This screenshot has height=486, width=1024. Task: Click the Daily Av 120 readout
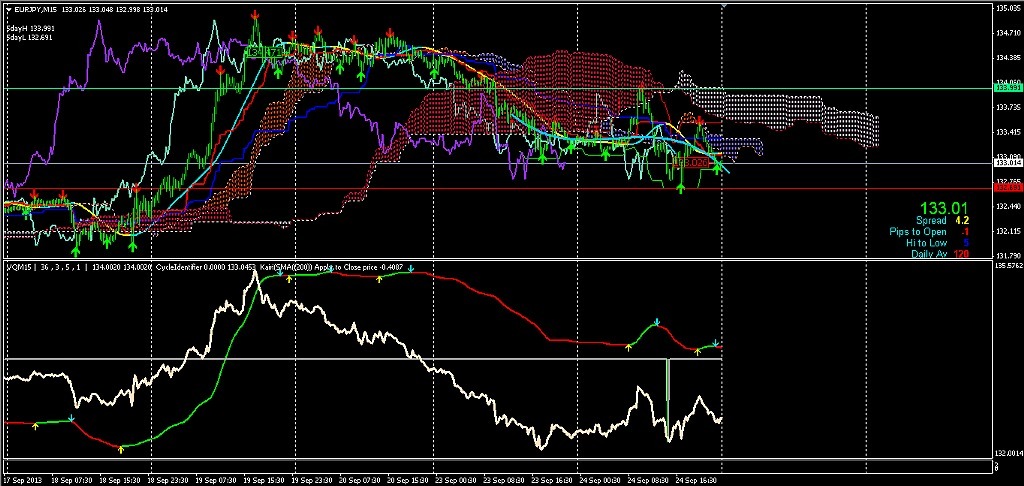940,253
